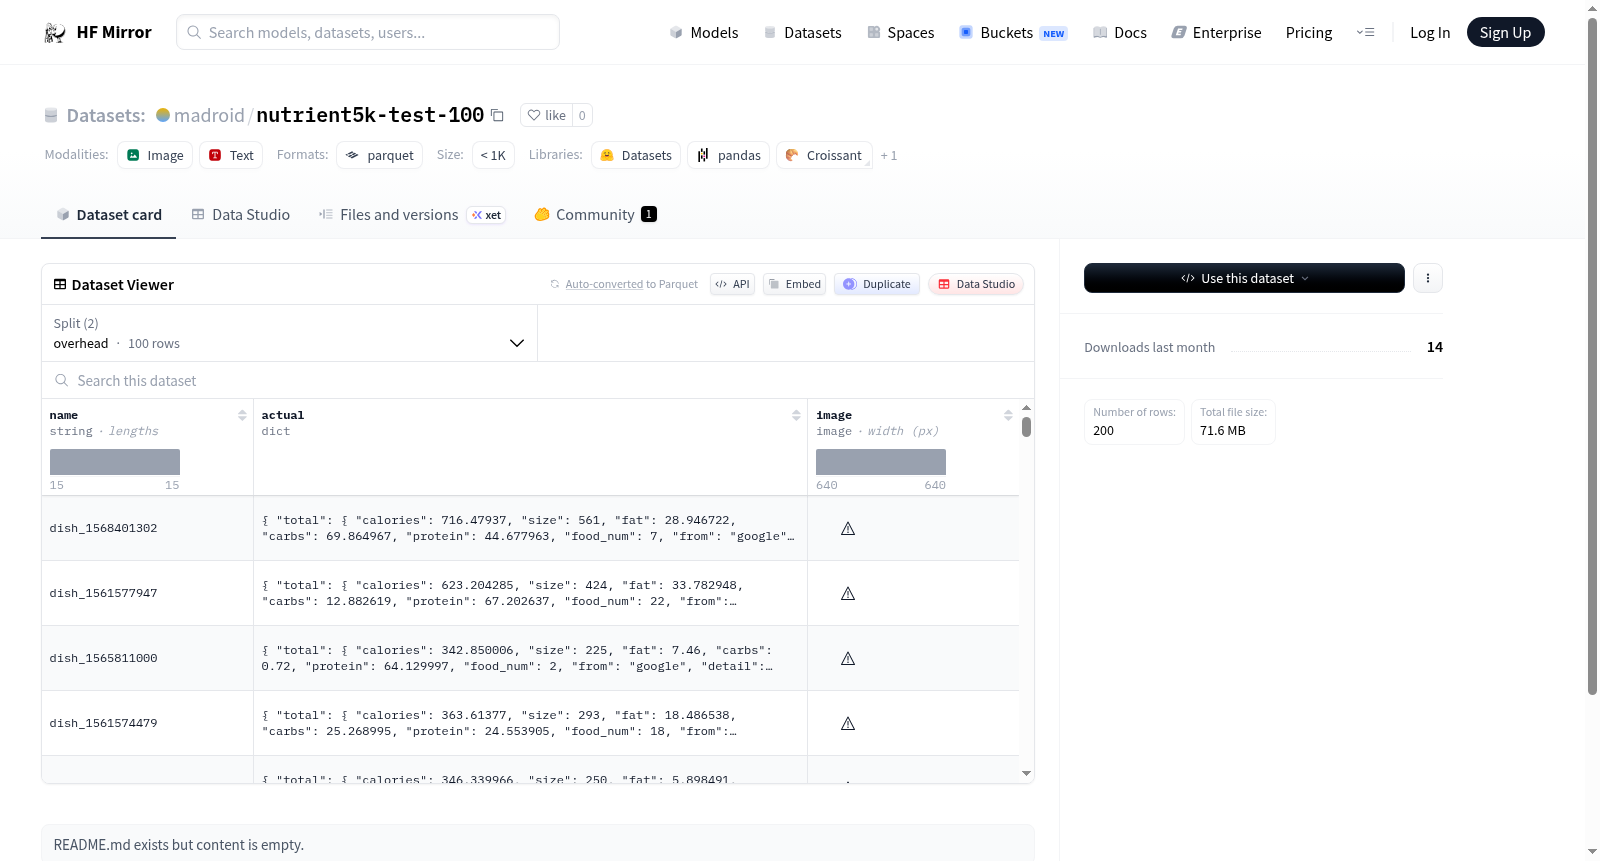Click the page vertical scrollbar

[x=1592, y=355]
